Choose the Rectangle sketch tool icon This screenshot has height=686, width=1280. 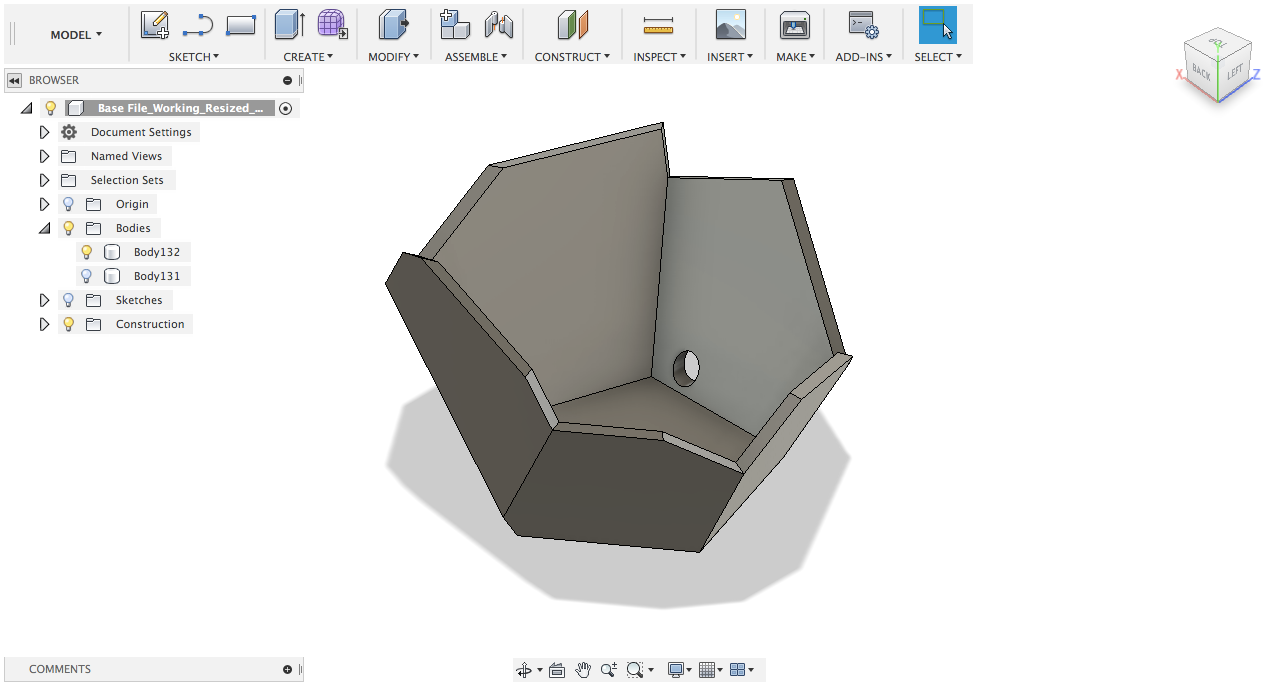point(241,25)
